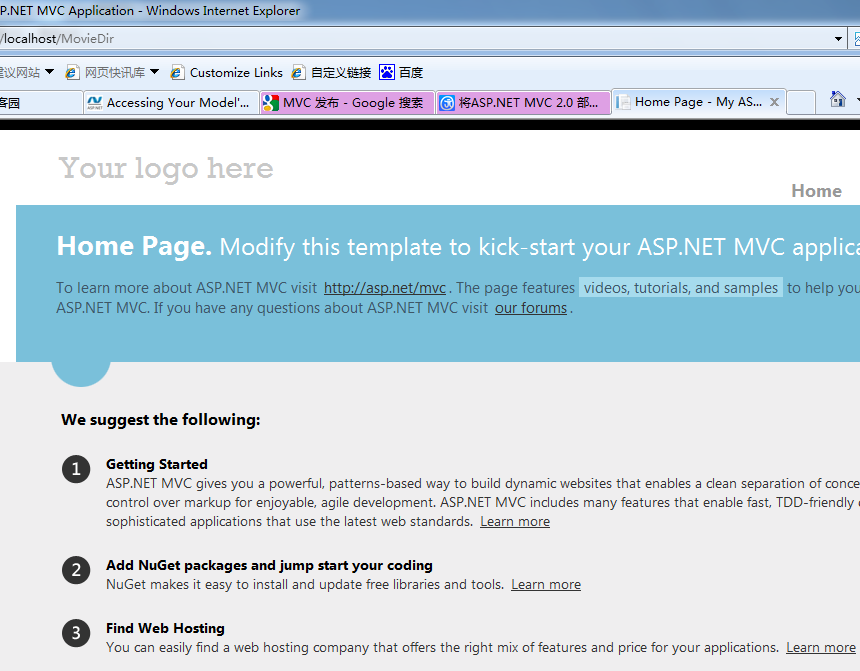Switch to the 客园 tab

pos(41,103)
